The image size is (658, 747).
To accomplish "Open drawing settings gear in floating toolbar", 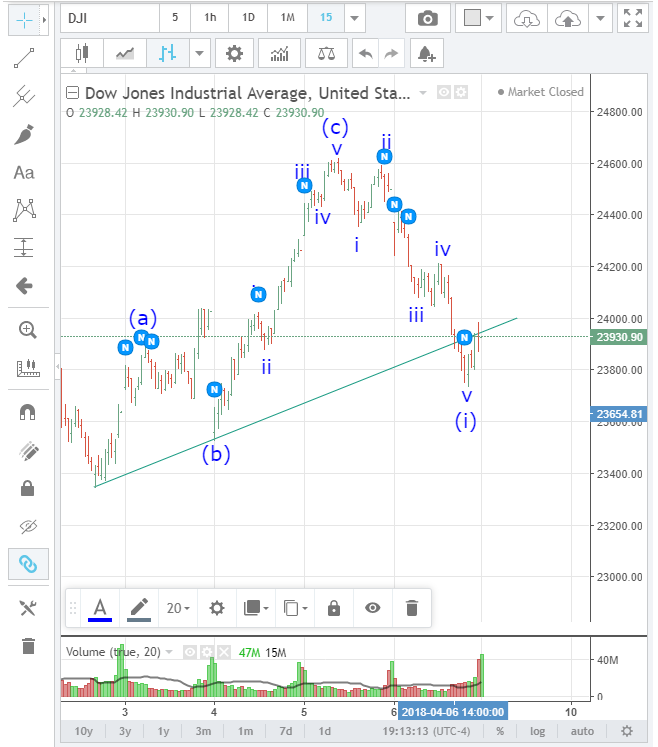I will click(217, 608).
